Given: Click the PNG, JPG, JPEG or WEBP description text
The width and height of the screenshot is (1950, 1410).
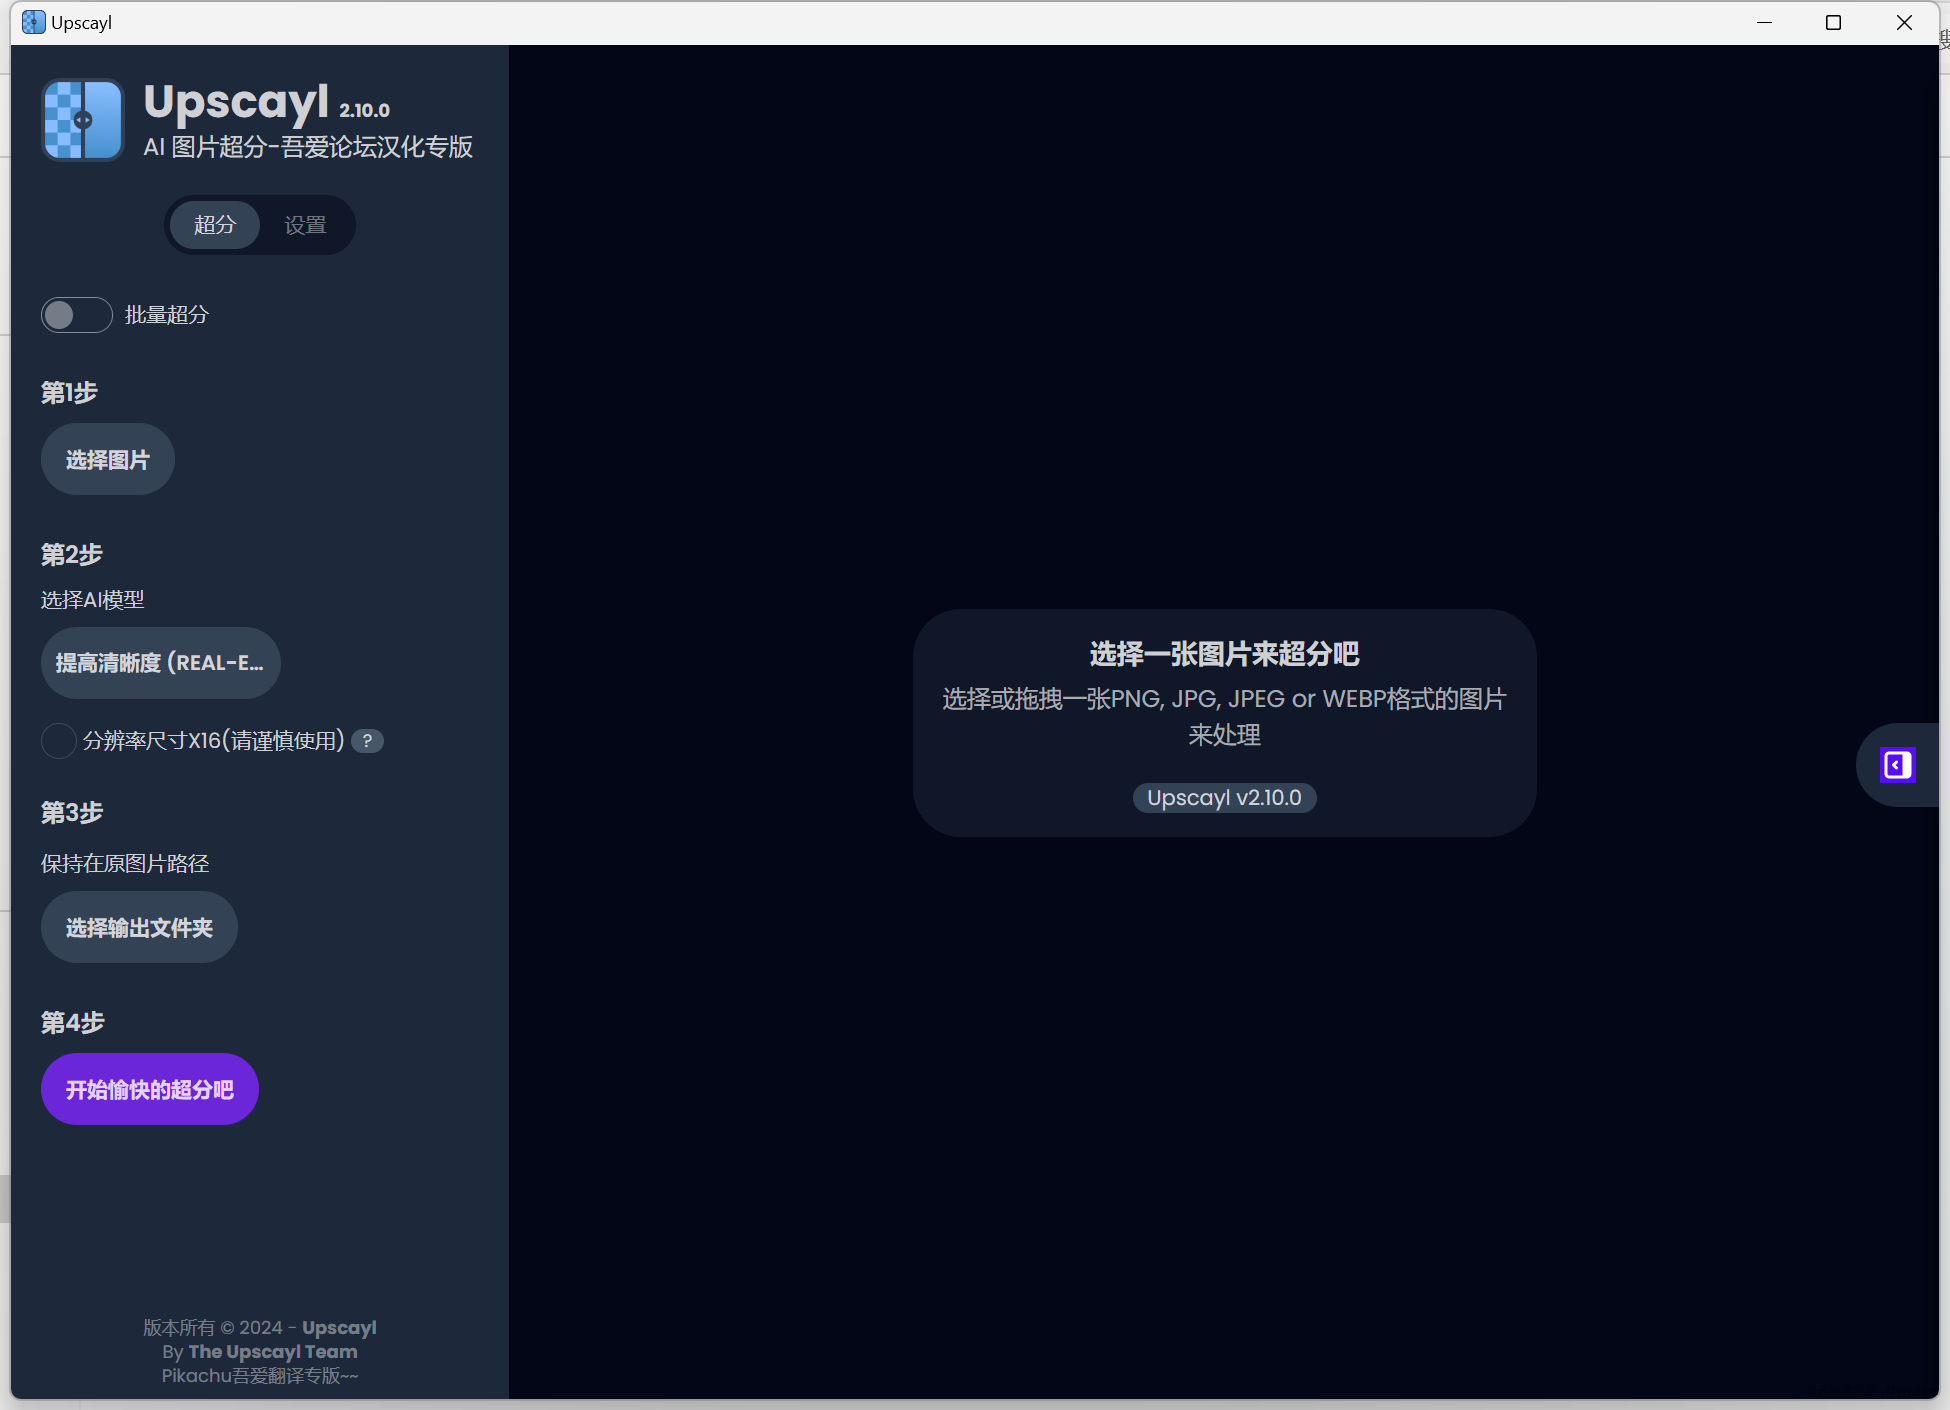Looking at the screenshot, I should tap(1224, 717).
